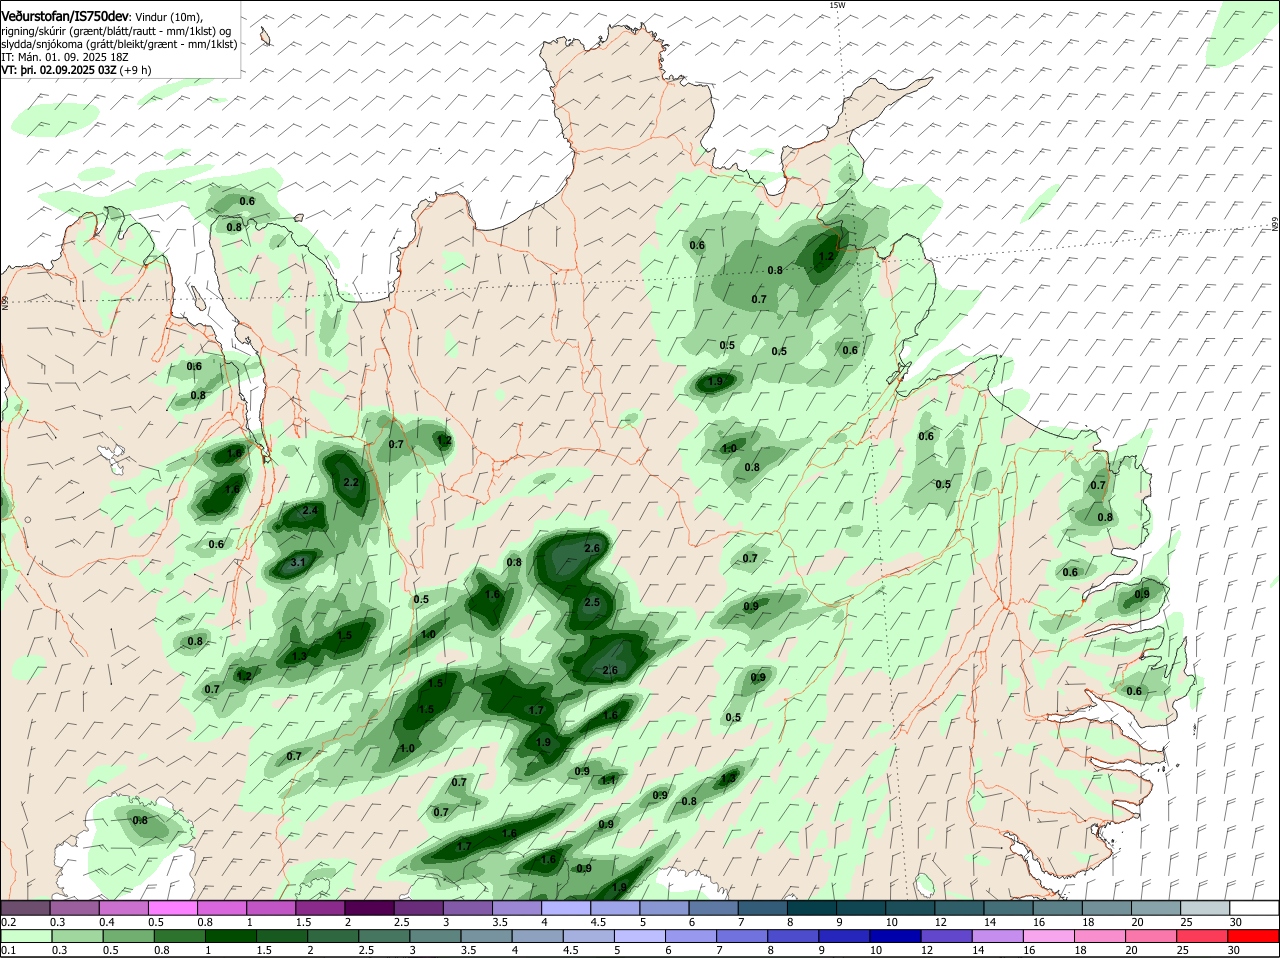
Task: Click the top-row legend swatch labeled 12
Action: 958,907
